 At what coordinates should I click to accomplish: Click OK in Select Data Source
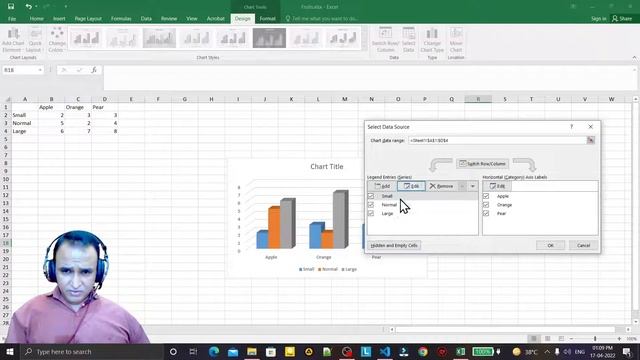[550, 245]
